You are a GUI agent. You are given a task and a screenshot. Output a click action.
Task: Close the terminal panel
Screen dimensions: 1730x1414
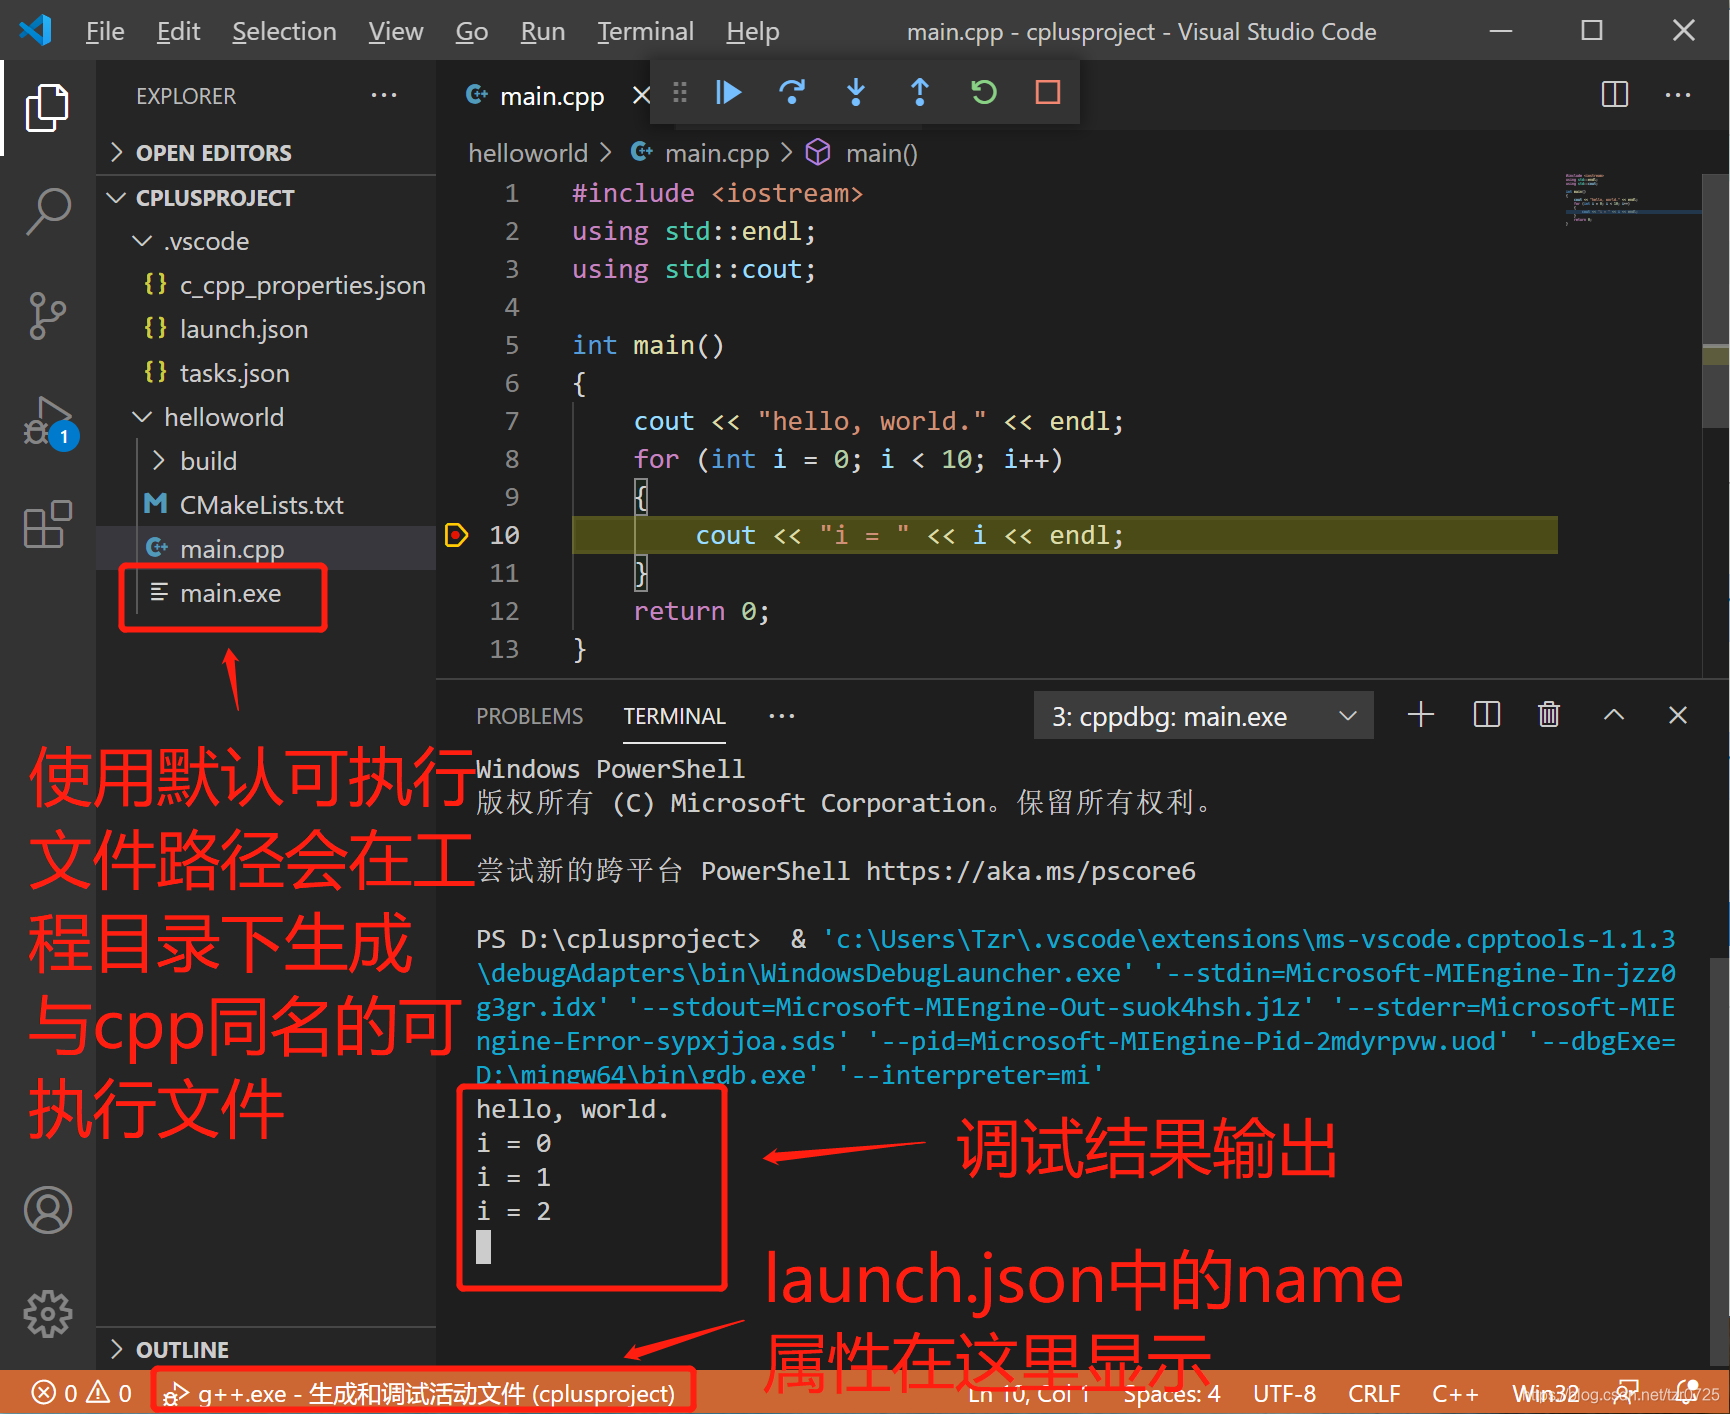(x=1678, y=715)
